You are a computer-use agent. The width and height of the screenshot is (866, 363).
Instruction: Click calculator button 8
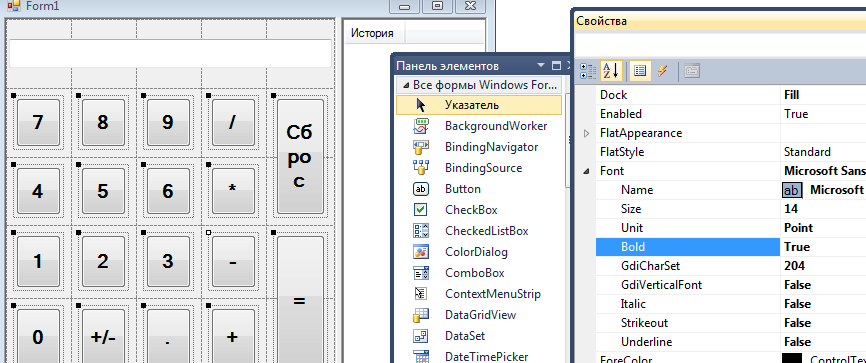point(103,122)
